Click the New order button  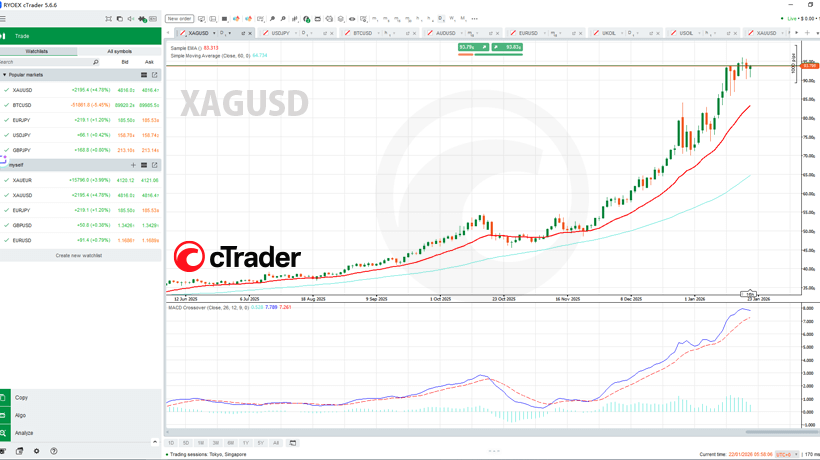coord(179,18)
